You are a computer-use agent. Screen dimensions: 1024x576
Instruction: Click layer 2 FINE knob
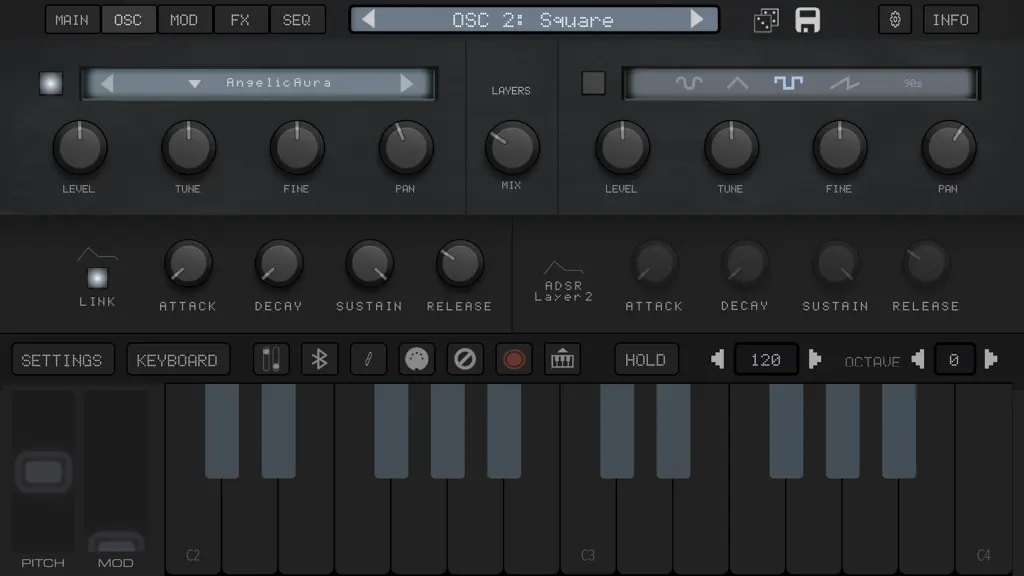click(x=840, y=148)
